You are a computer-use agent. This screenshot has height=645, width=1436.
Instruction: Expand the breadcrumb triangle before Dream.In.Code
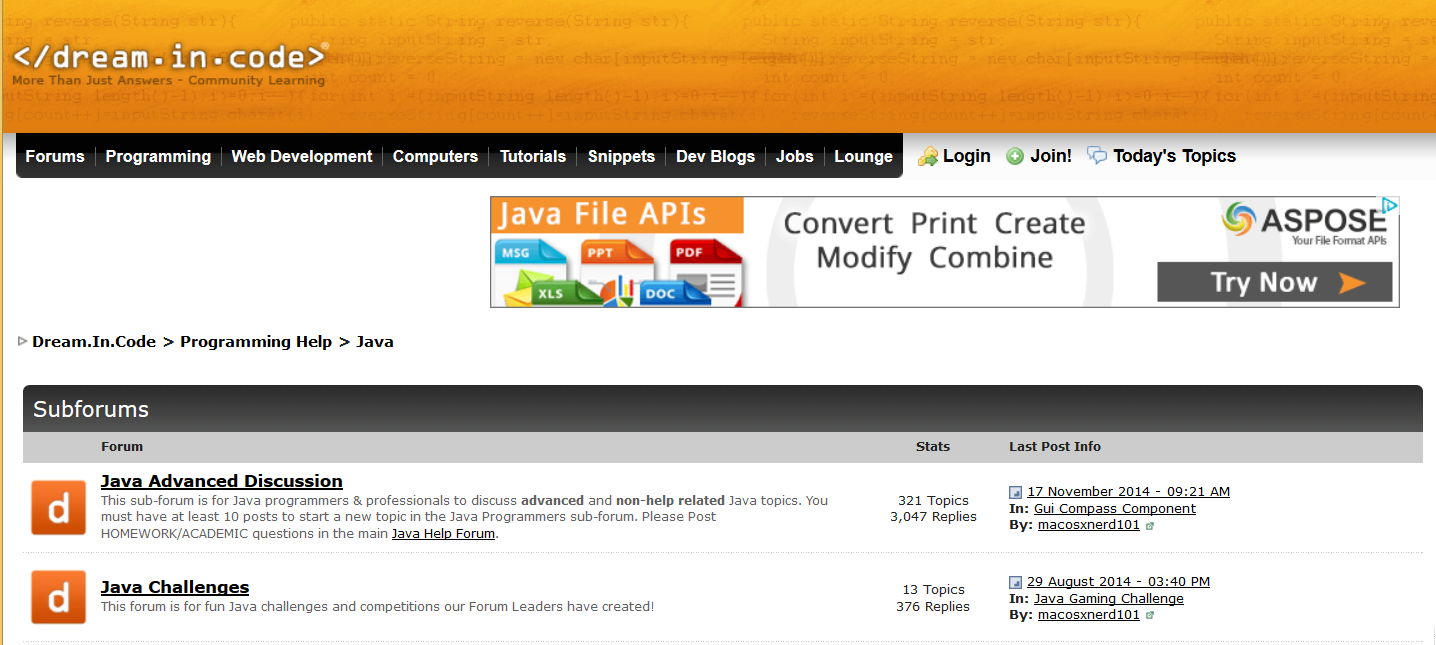click(x=22, y=341)
